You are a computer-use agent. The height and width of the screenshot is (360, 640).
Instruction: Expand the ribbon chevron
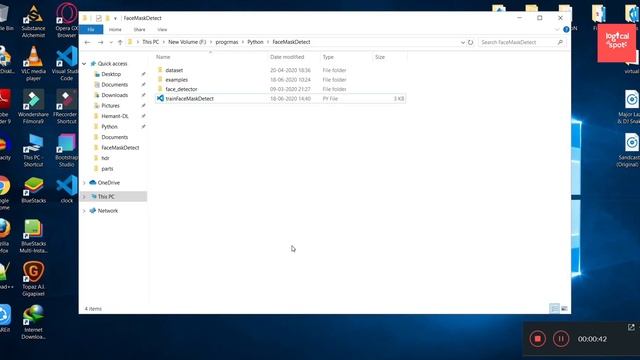click(x=557, y=29)
